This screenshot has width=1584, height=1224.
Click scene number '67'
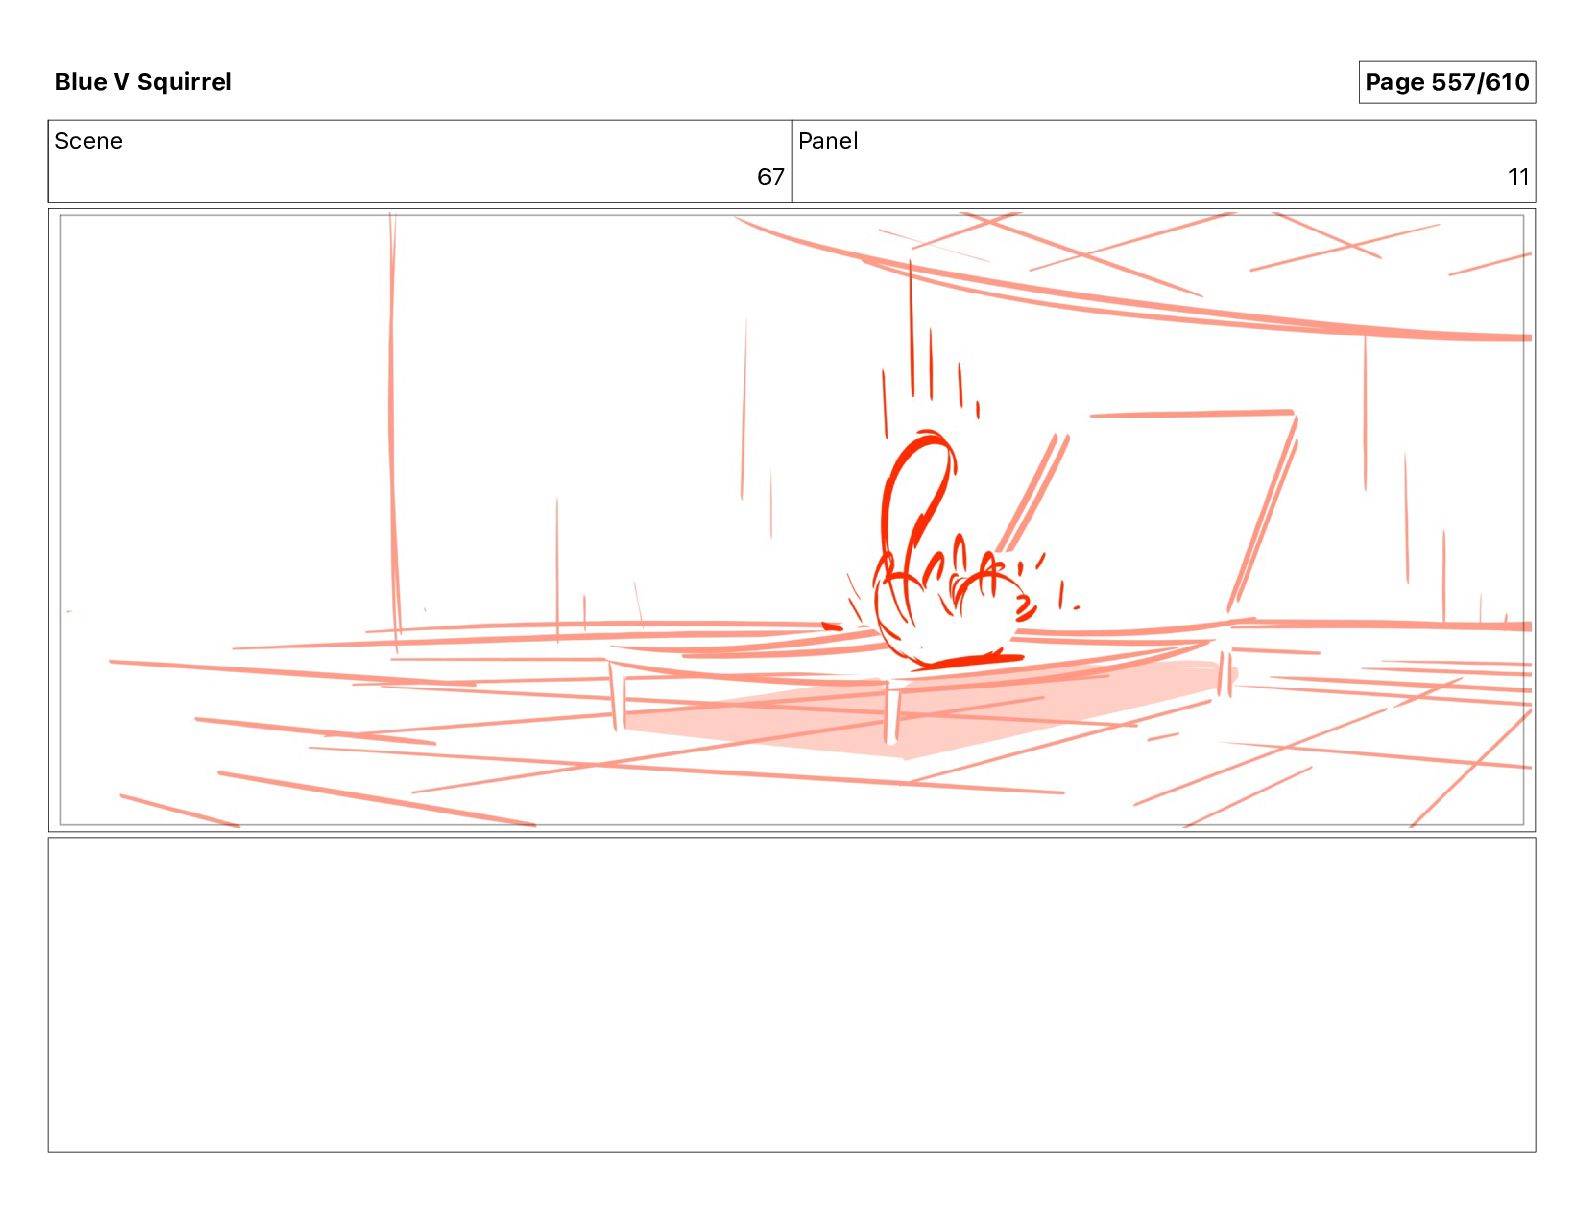pos(770,177)
